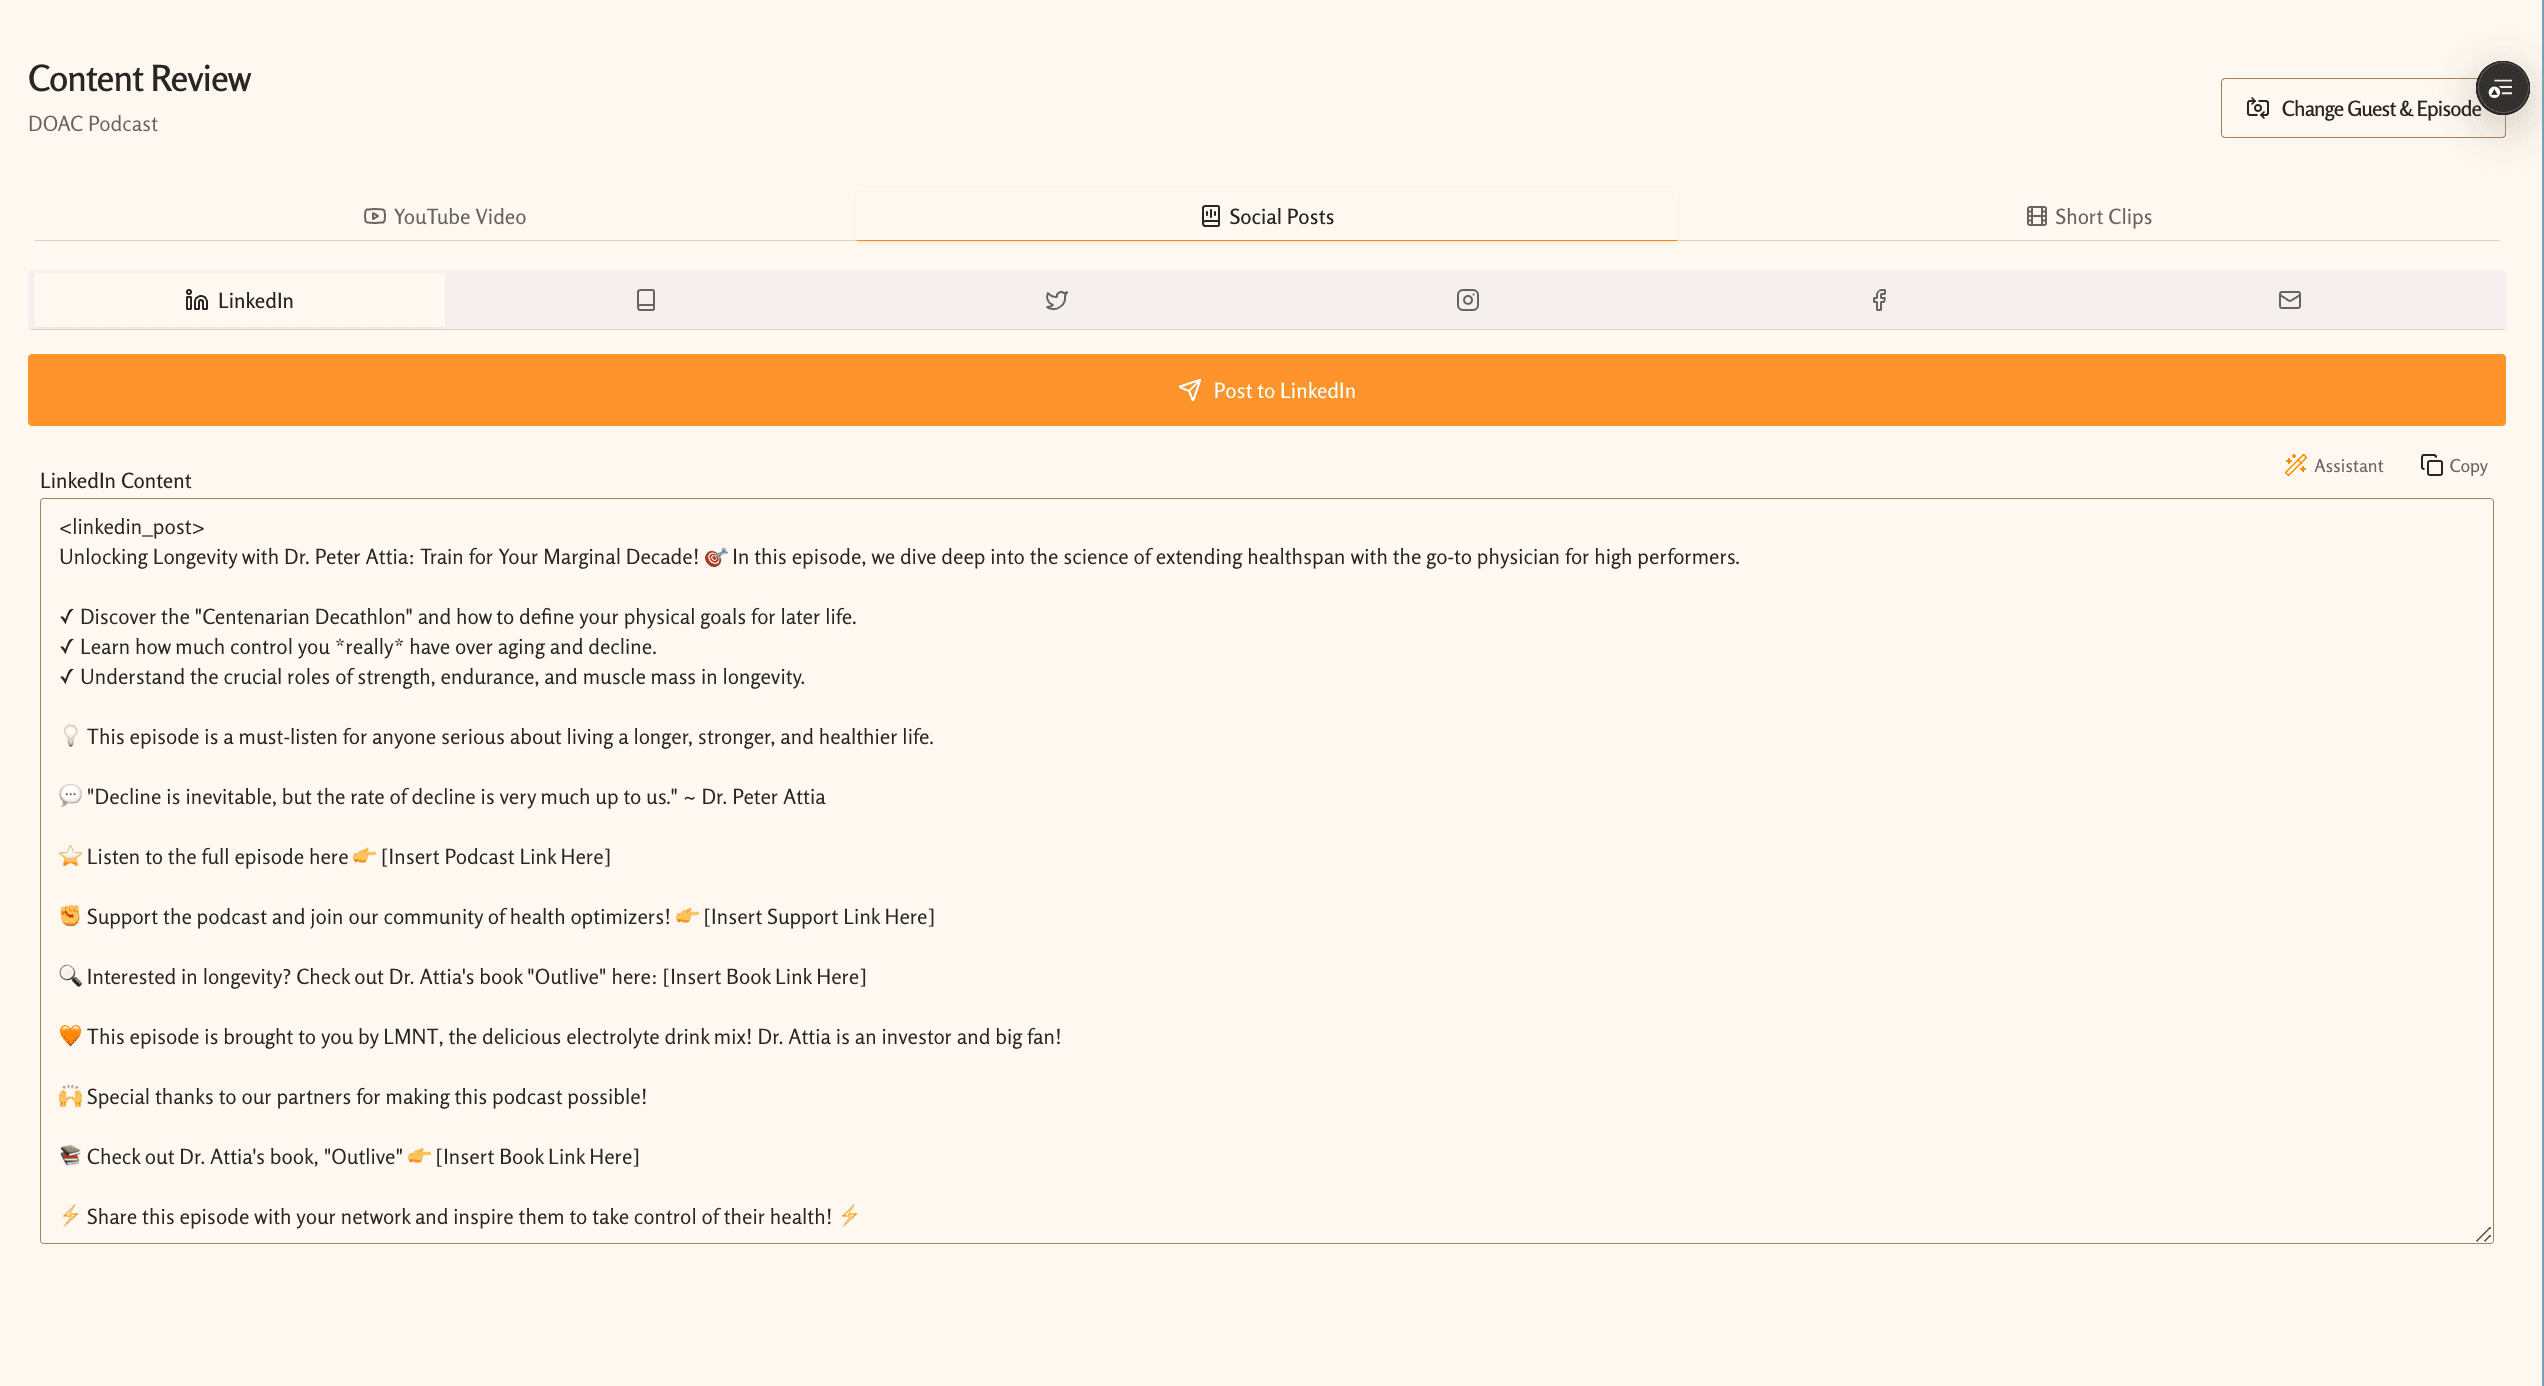Click the textarea resize handle corner

click(2483, 1234)
